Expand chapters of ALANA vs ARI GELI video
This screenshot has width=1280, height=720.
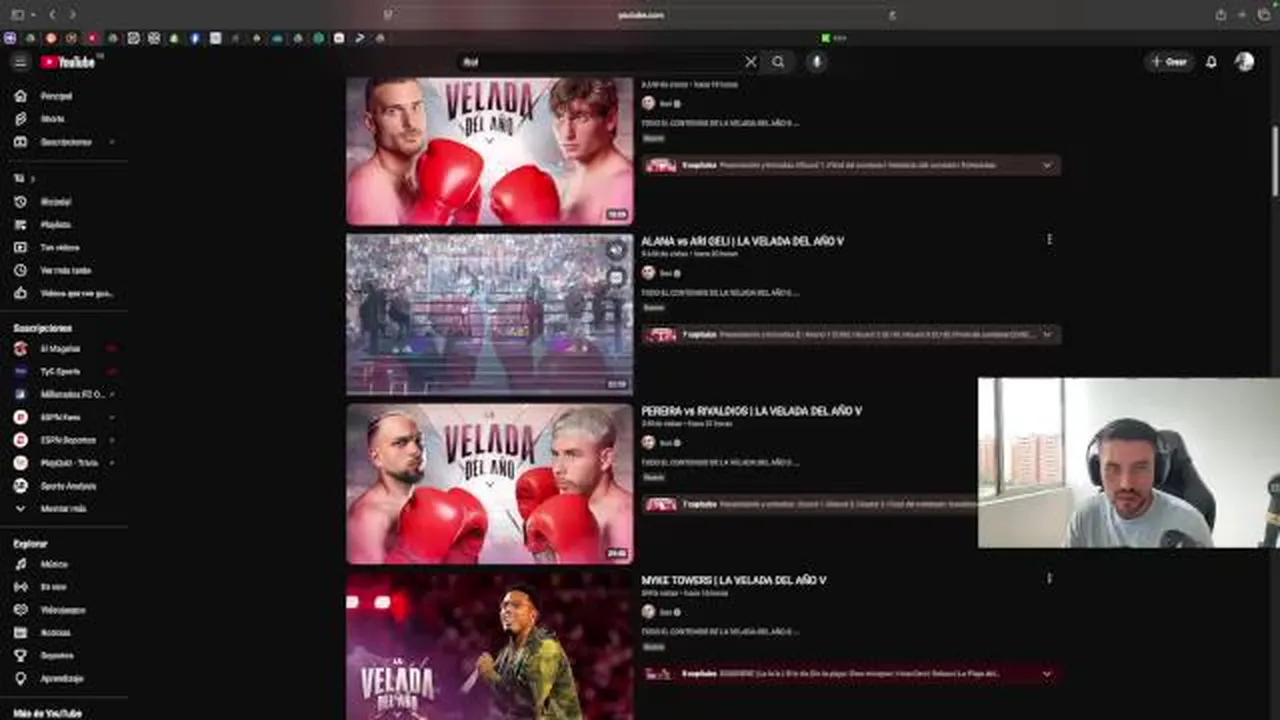click(1047, 335)
